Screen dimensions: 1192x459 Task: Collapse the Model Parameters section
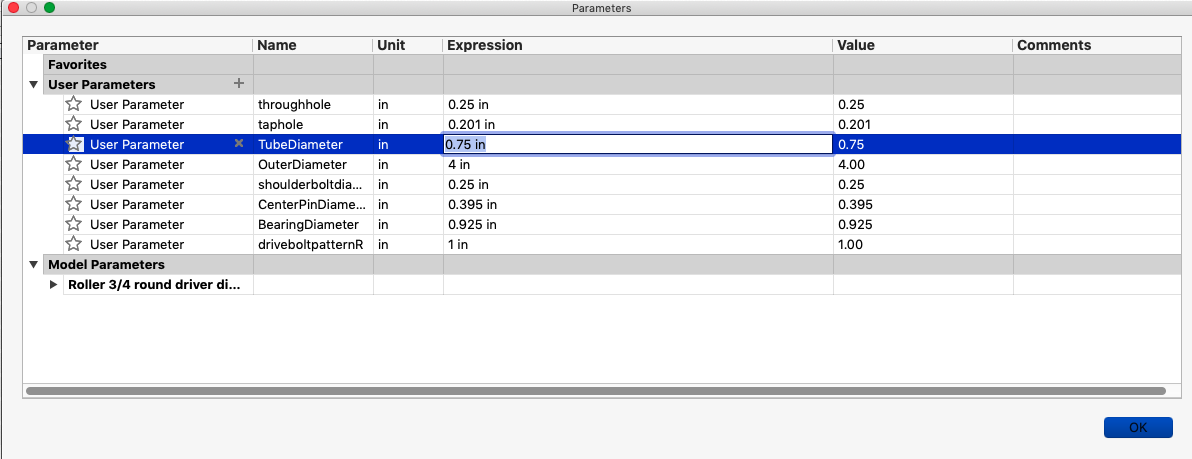(34, 265)
